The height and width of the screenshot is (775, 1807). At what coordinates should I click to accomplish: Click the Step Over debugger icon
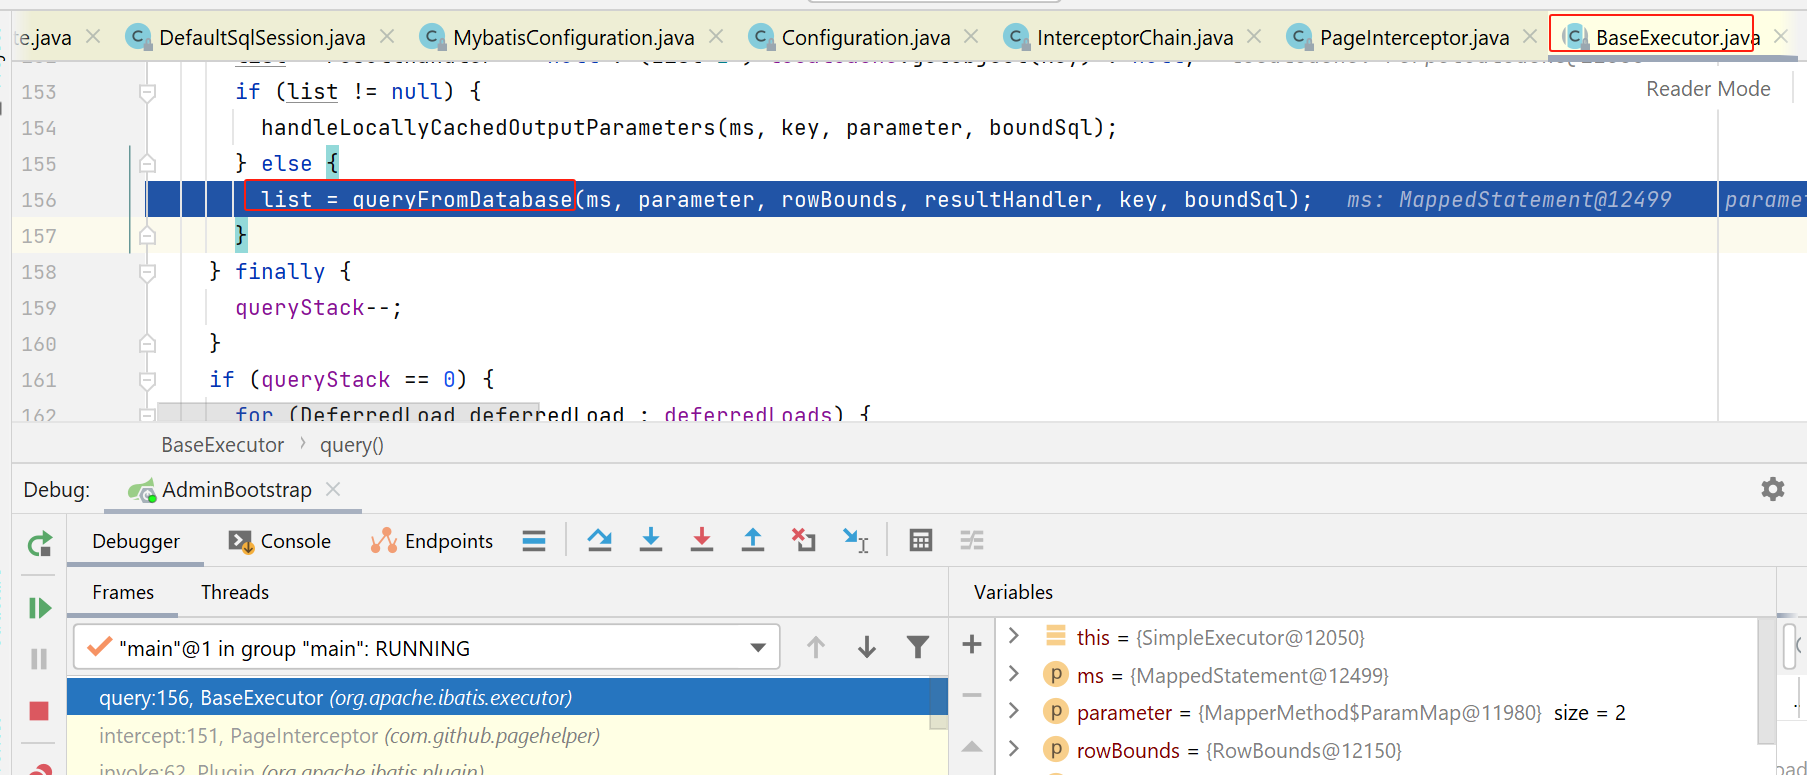pos(600,541)
